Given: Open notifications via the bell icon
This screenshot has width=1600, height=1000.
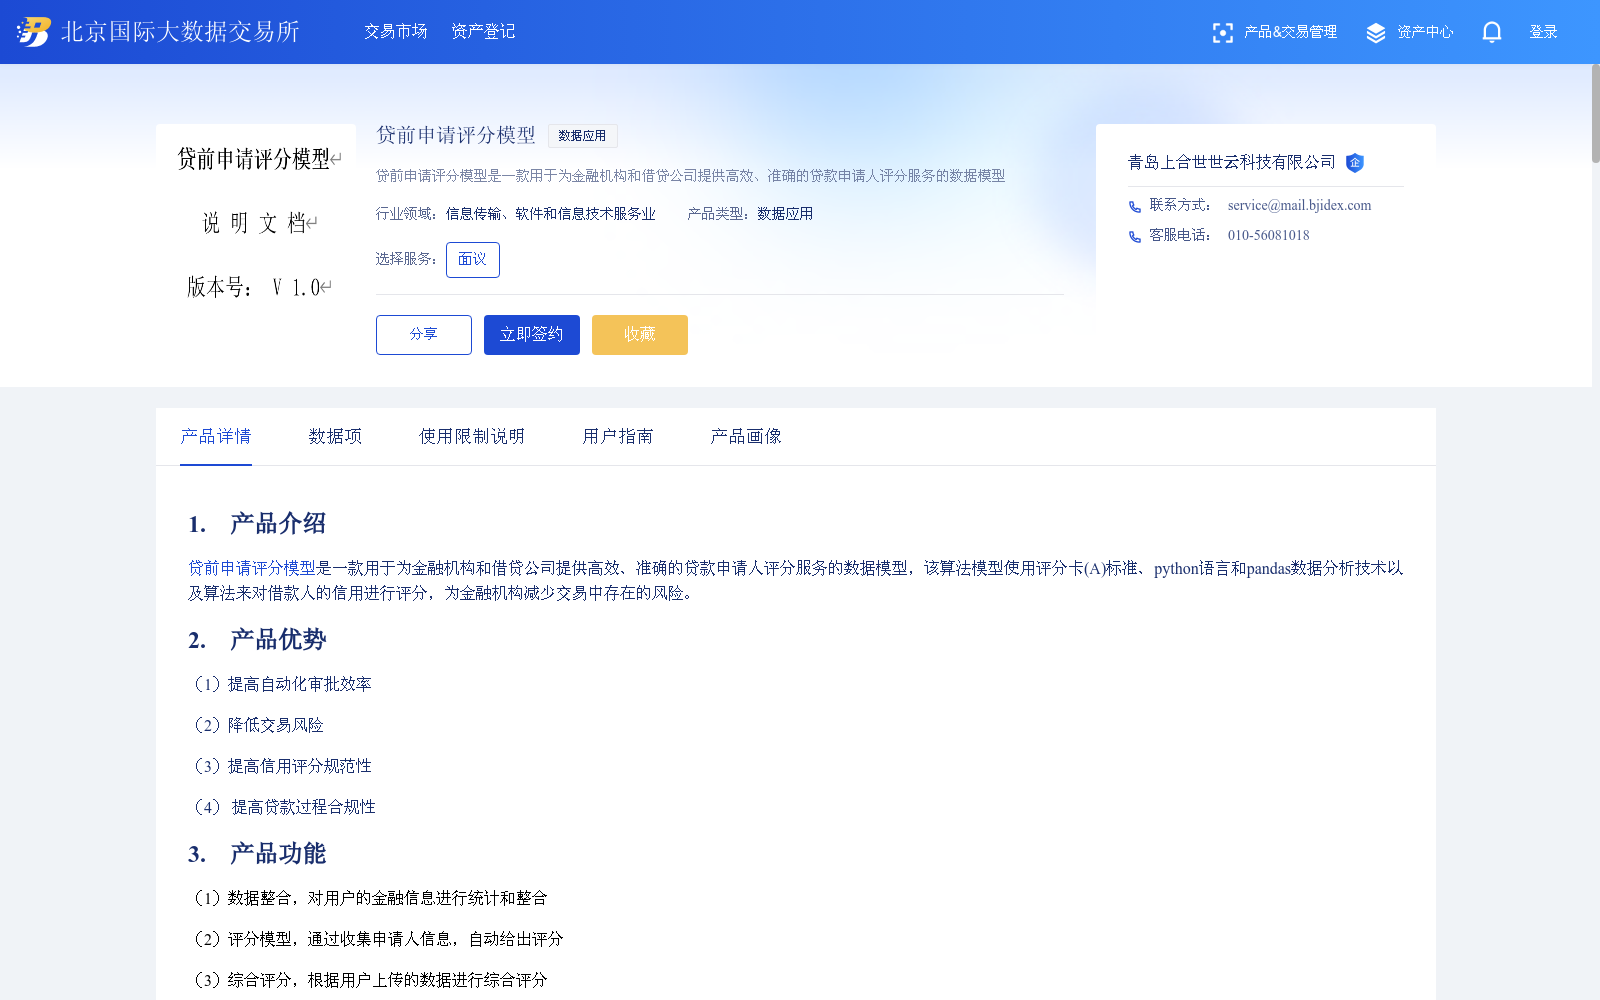Looking at the screenshot, I should click(1491, 32).
